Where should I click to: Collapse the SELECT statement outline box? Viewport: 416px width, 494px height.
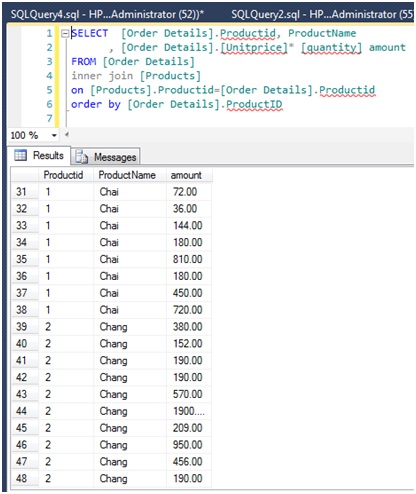pos(65,33)
